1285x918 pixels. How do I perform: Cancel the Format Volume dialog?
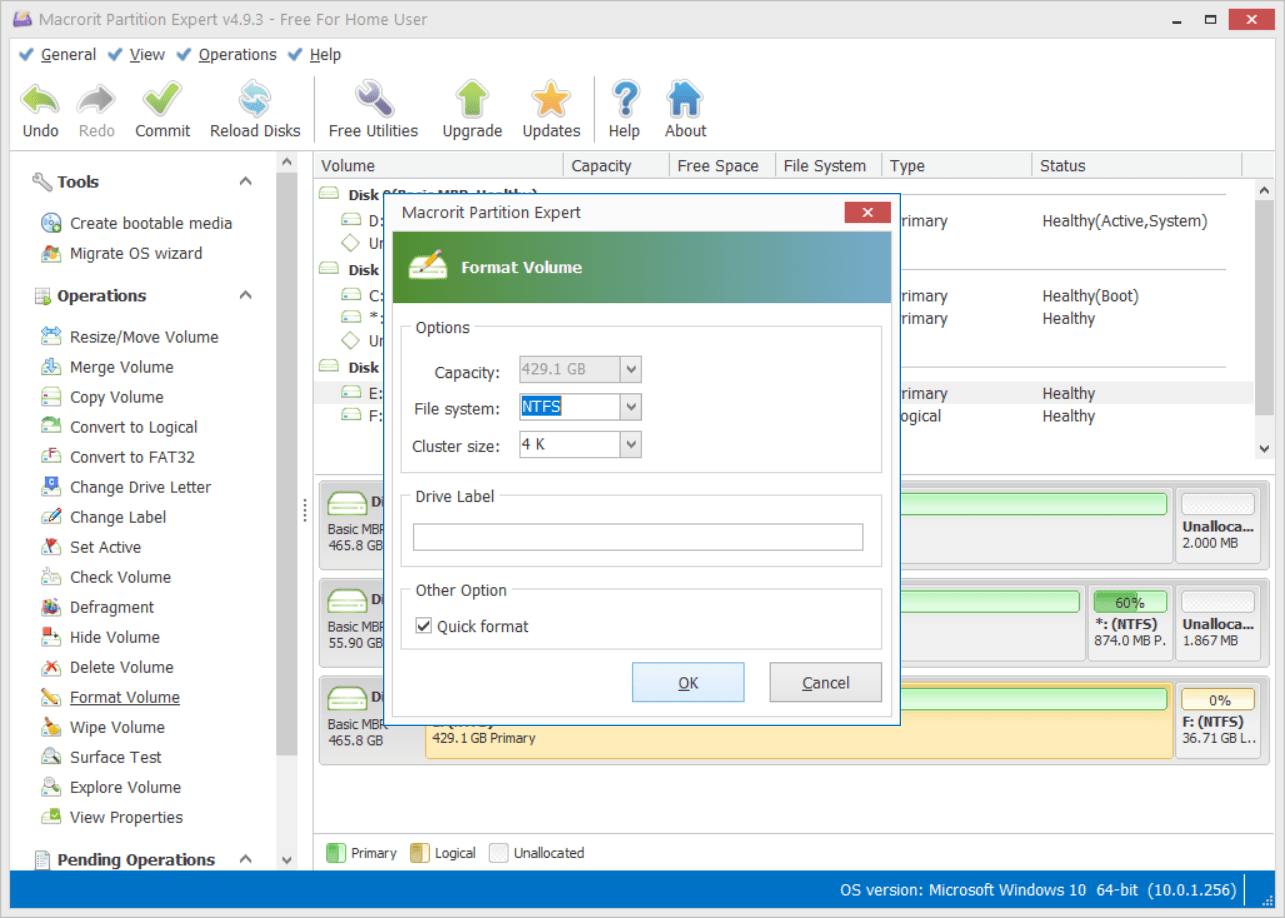click(x=825, y=682)
